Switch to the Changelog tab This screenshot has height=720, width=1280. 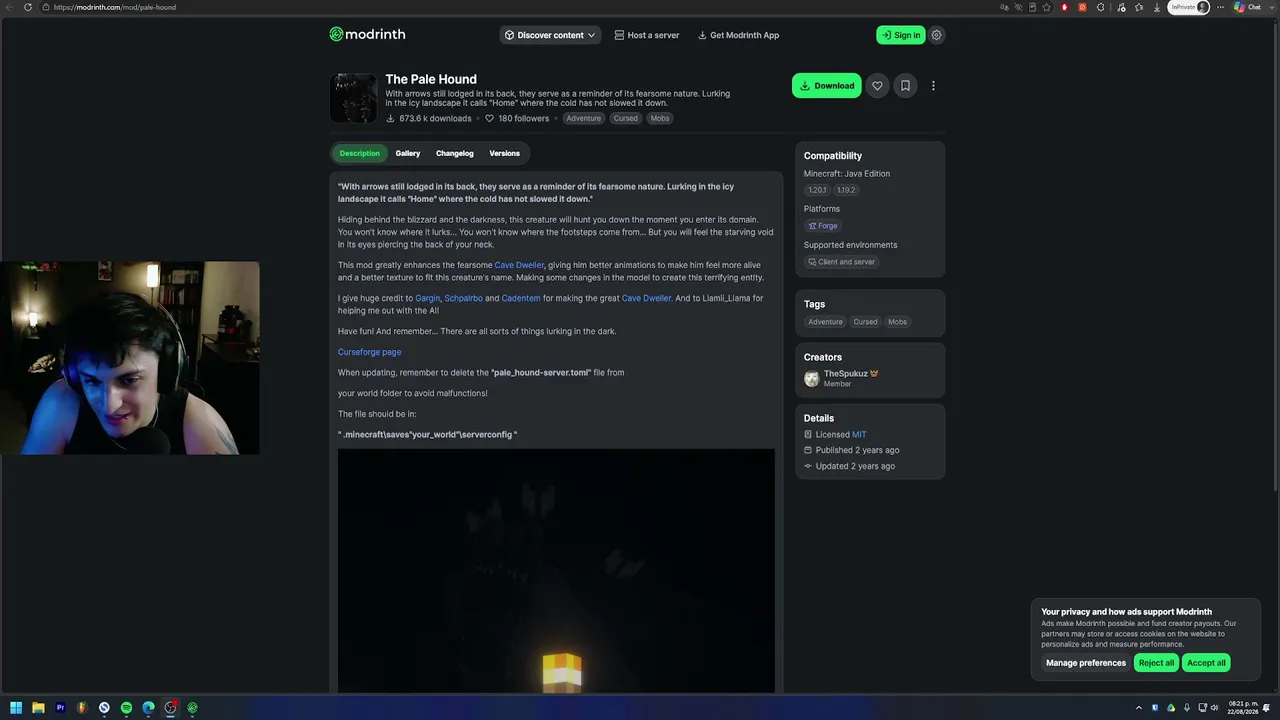pos(454,153)
